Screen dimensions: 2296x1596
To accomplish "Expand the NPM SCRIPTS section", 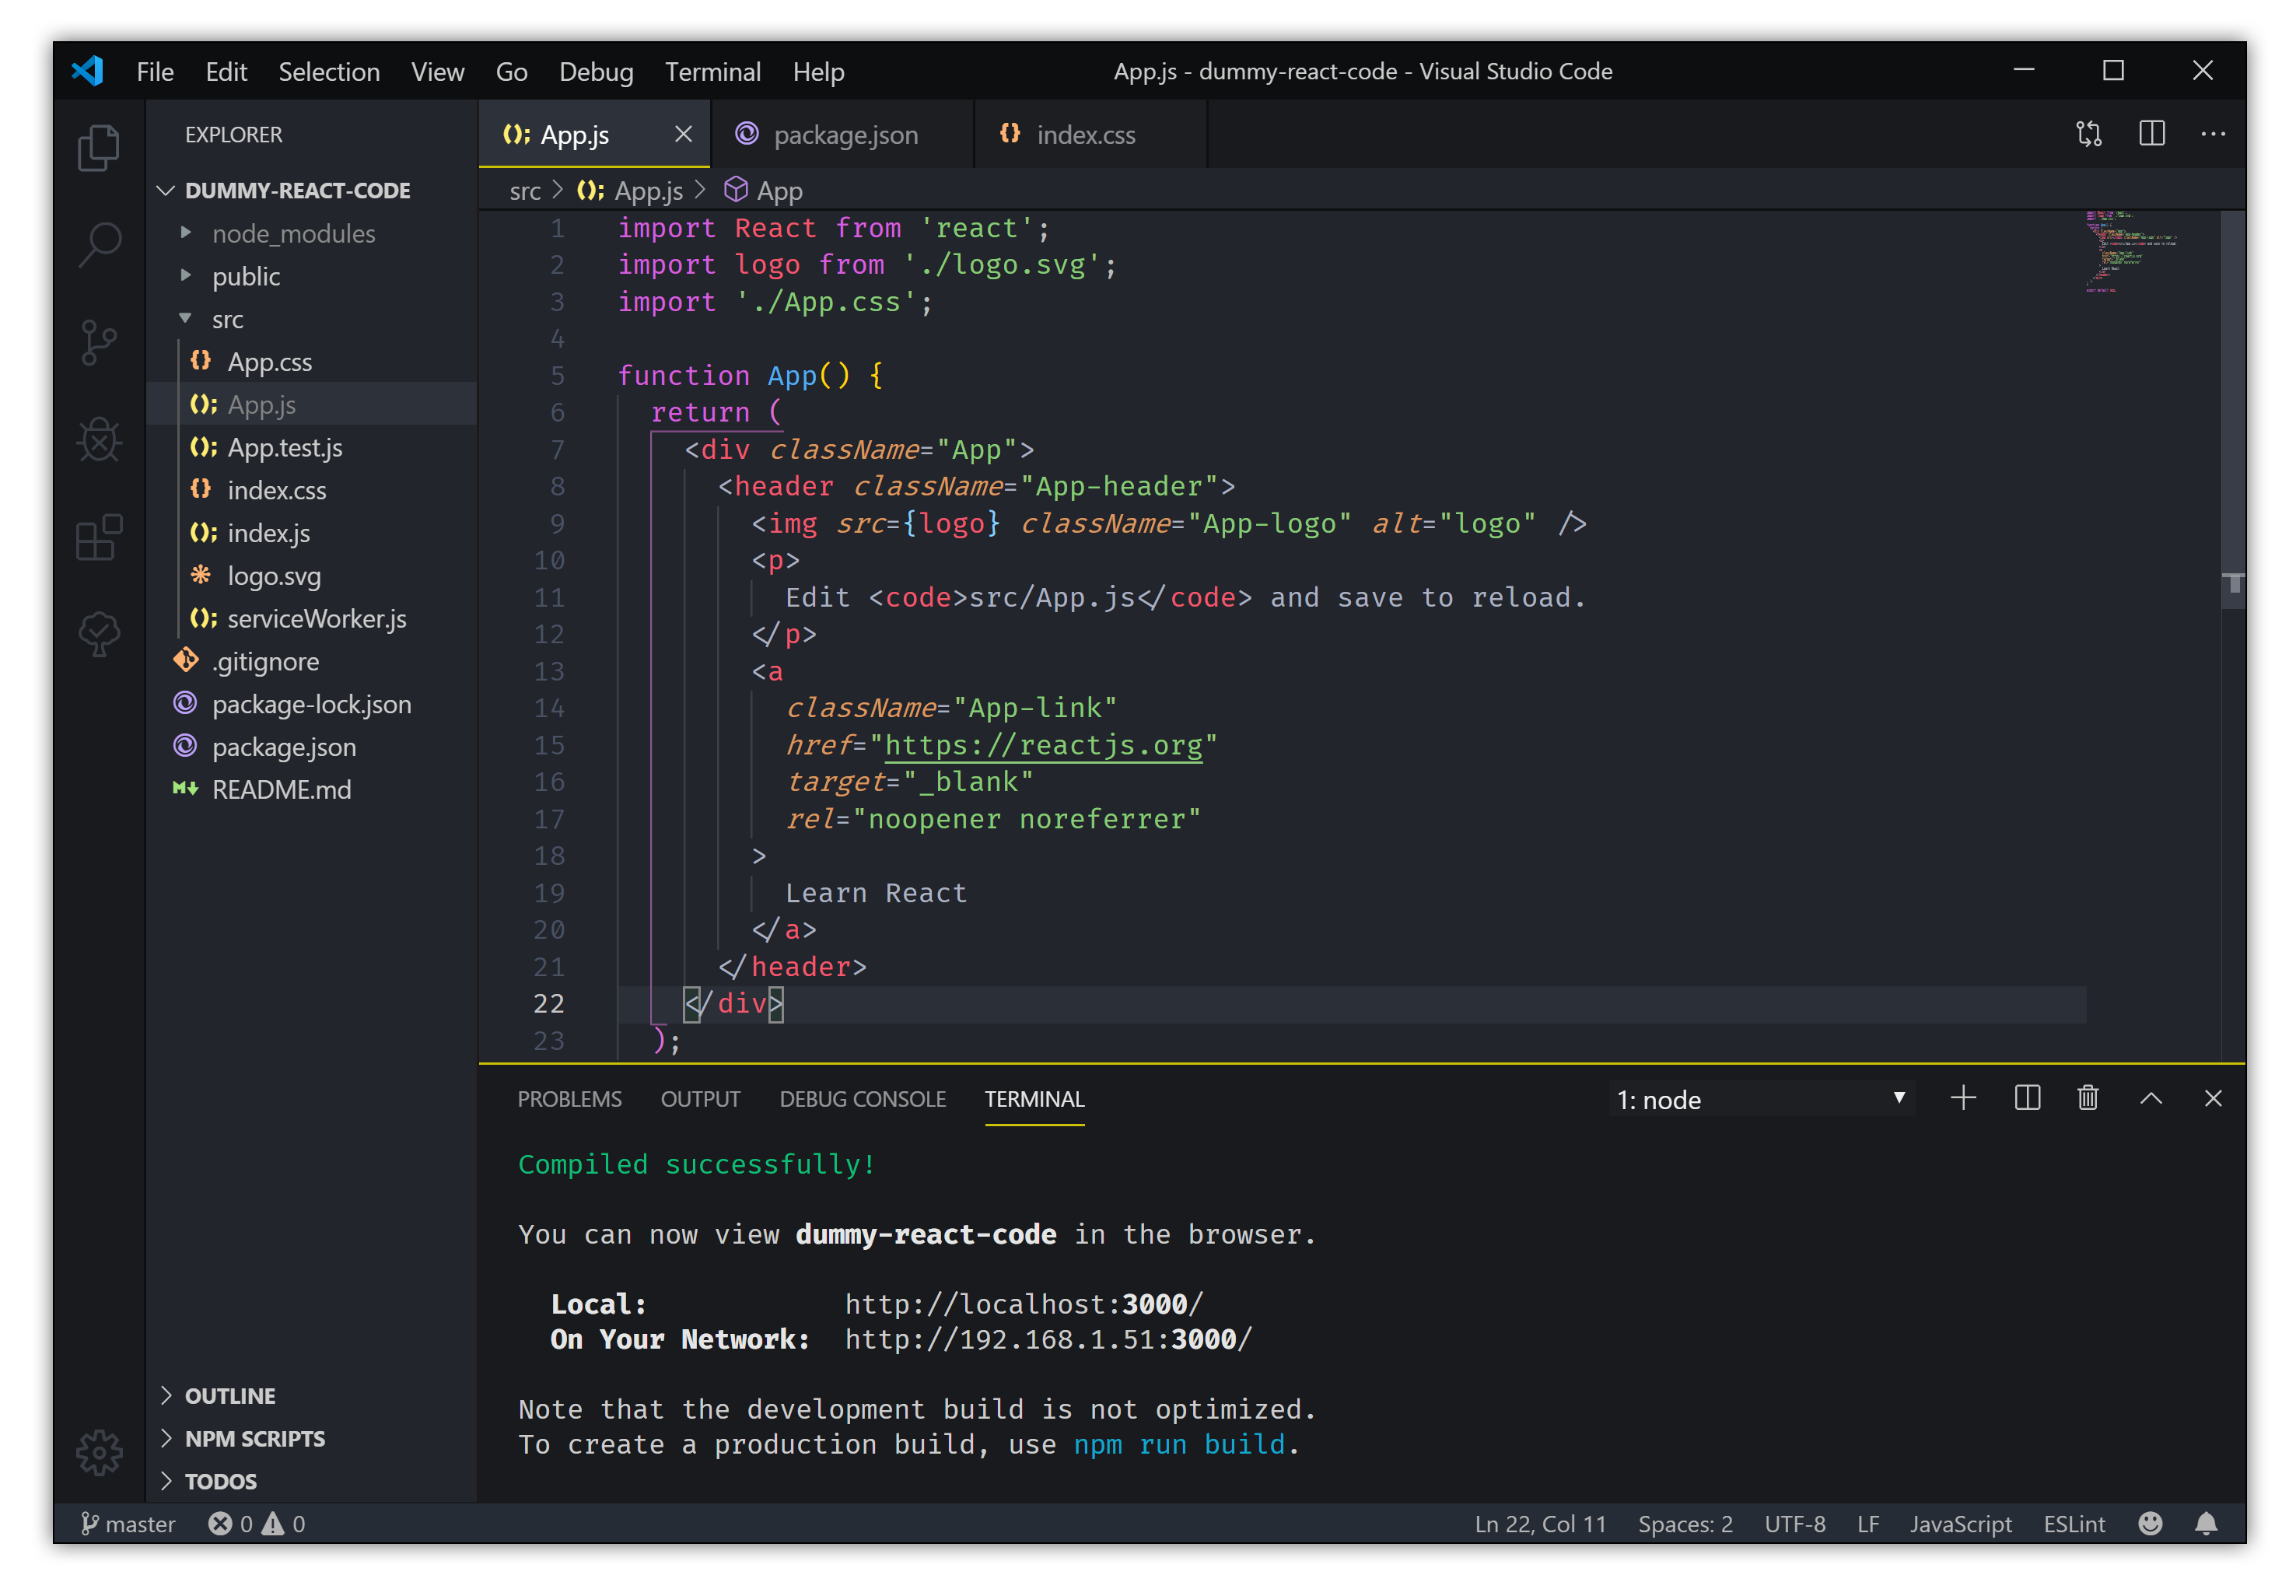I will (254, 1438).
